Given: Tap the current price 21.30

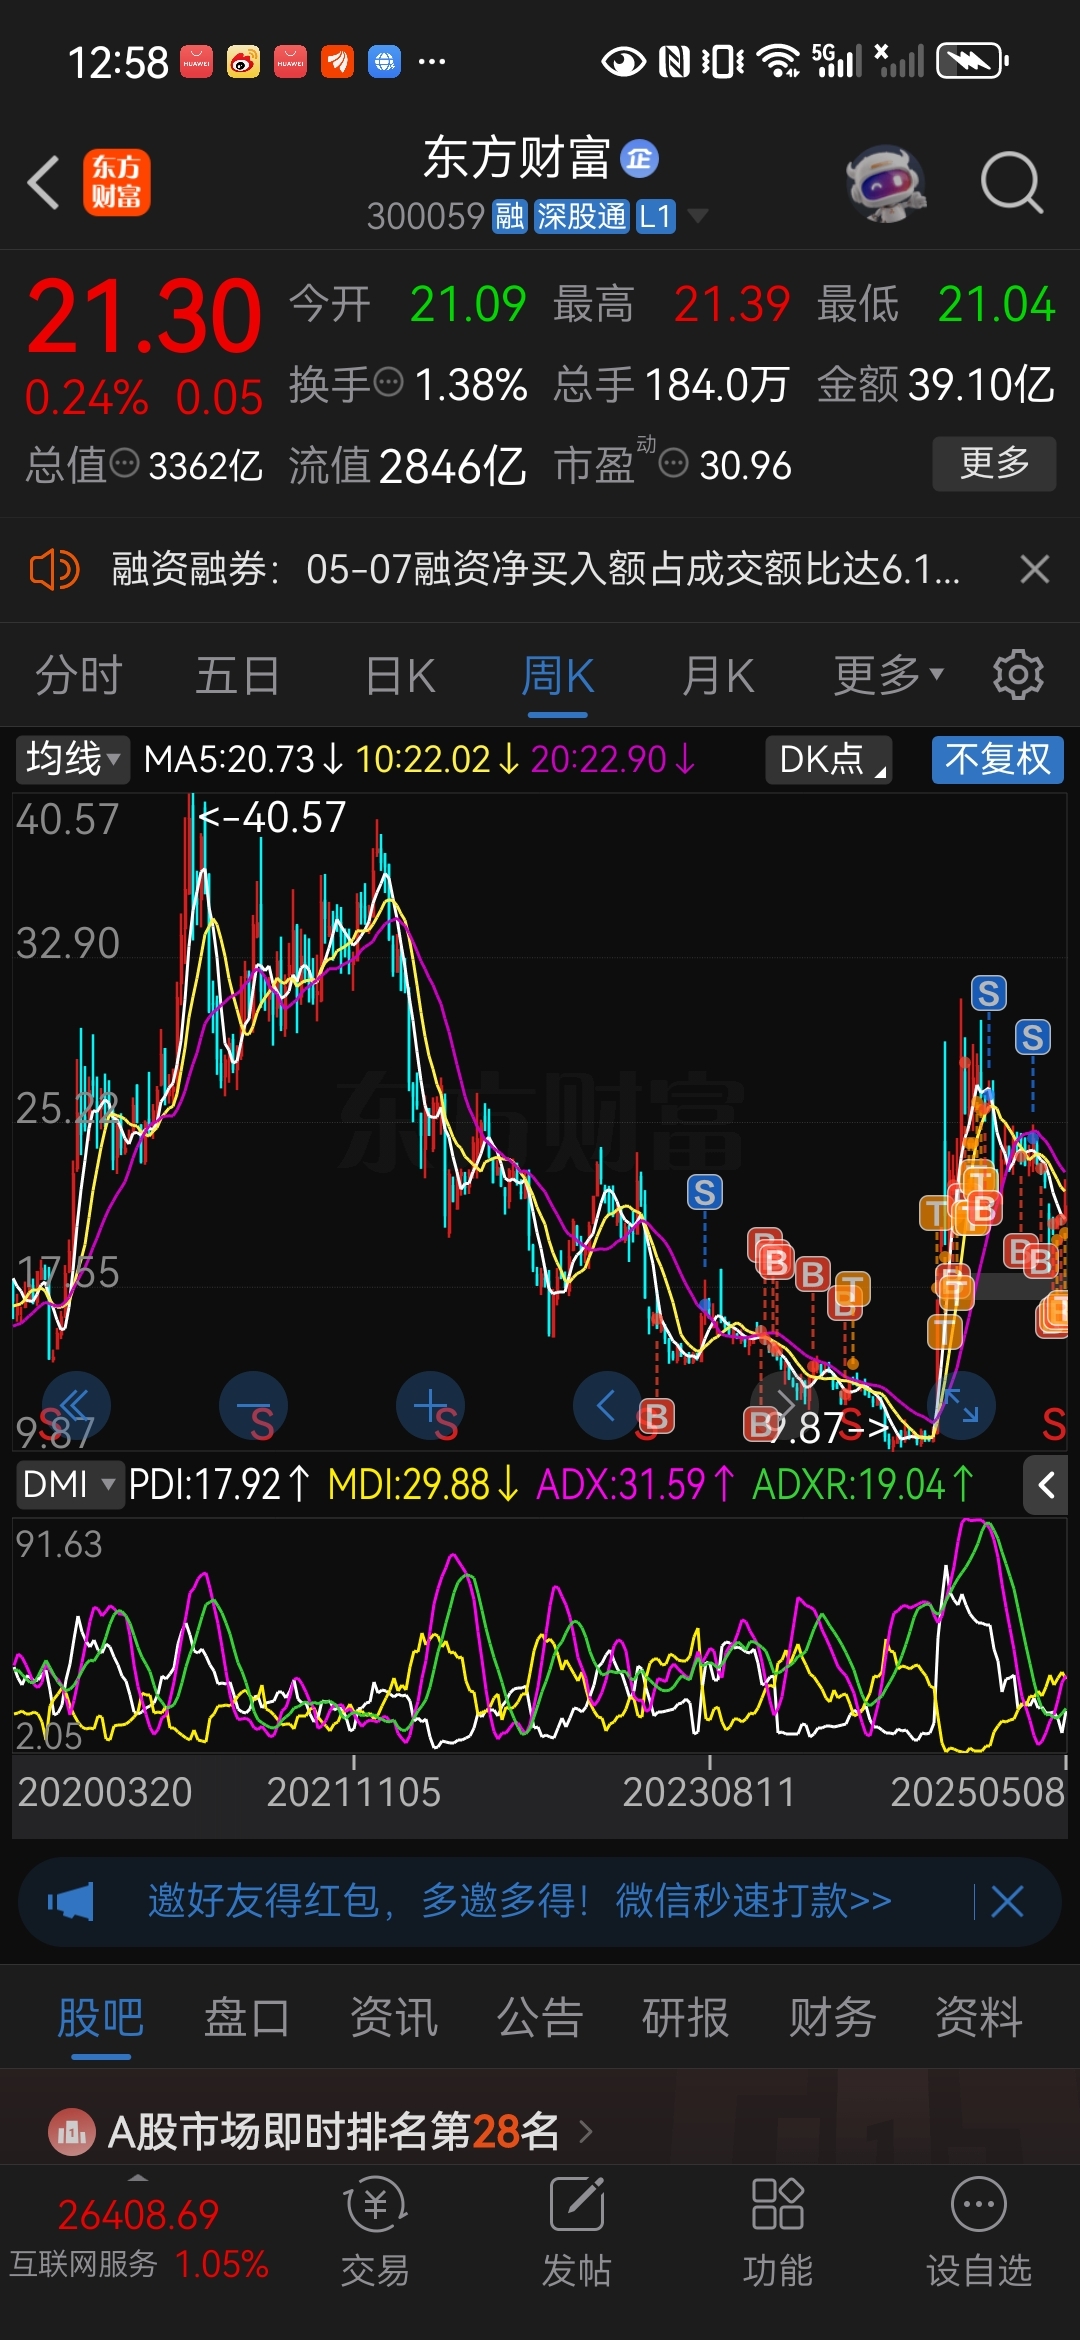Looking at the screenshot, I should click(x=144, y=317).
